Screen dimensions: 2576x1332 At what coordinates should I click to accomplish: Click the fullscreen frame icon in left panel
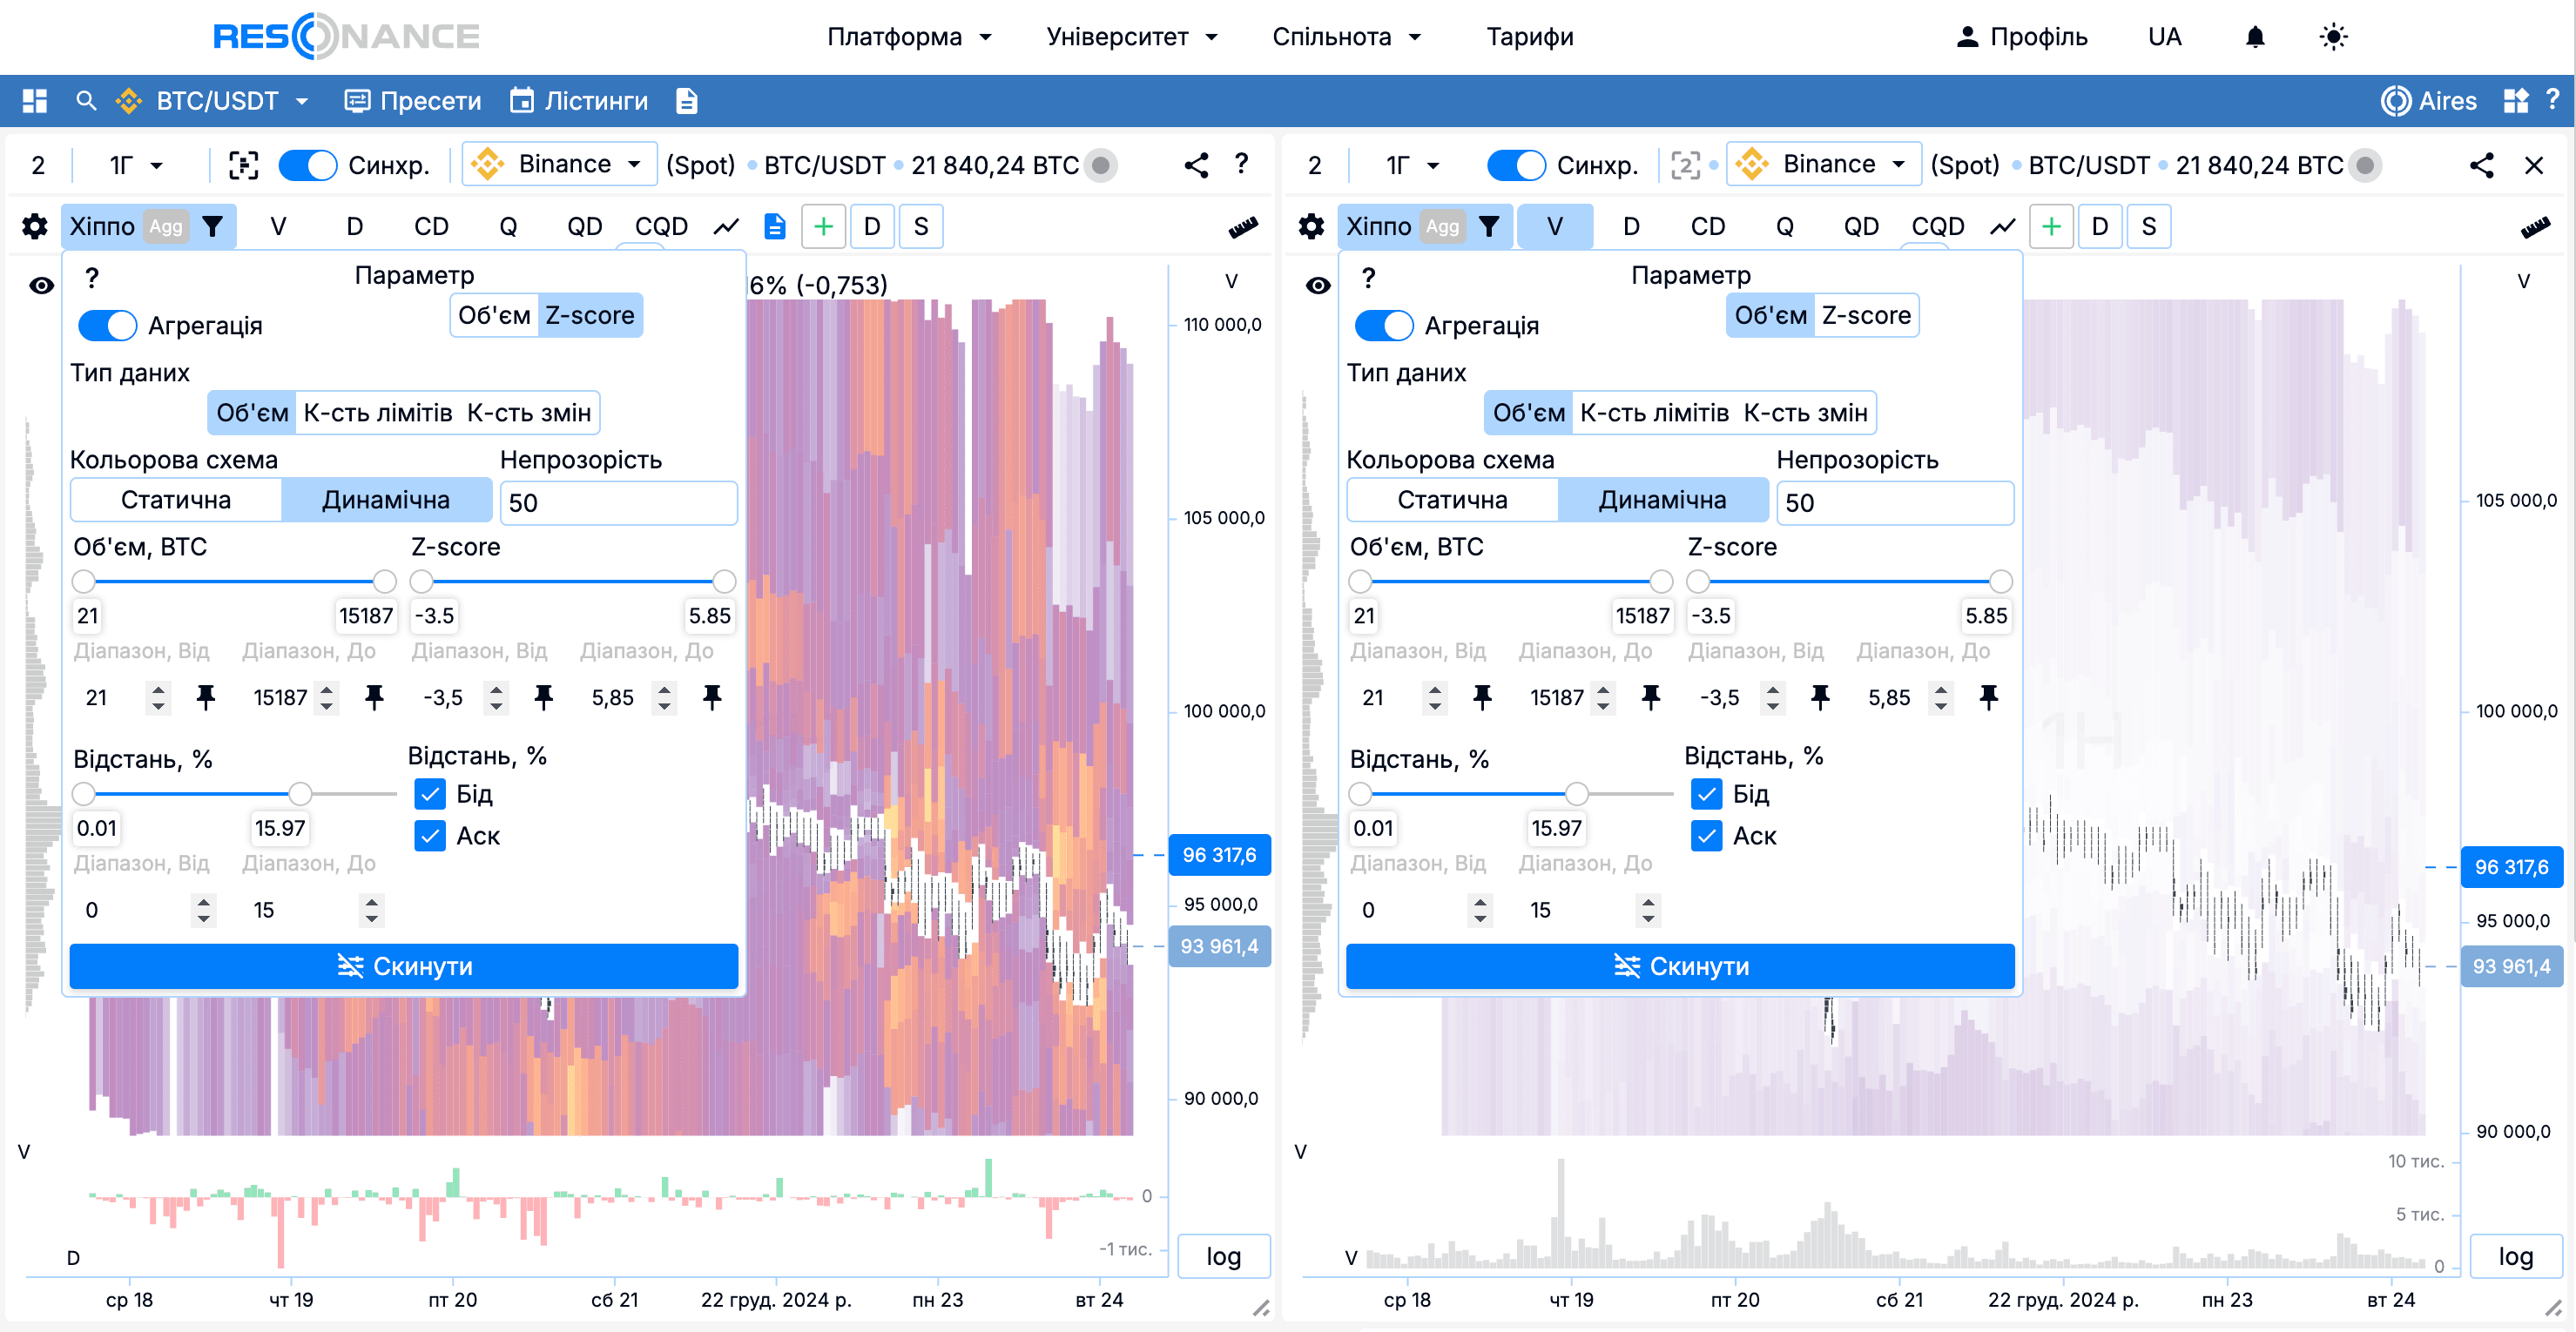243,165
